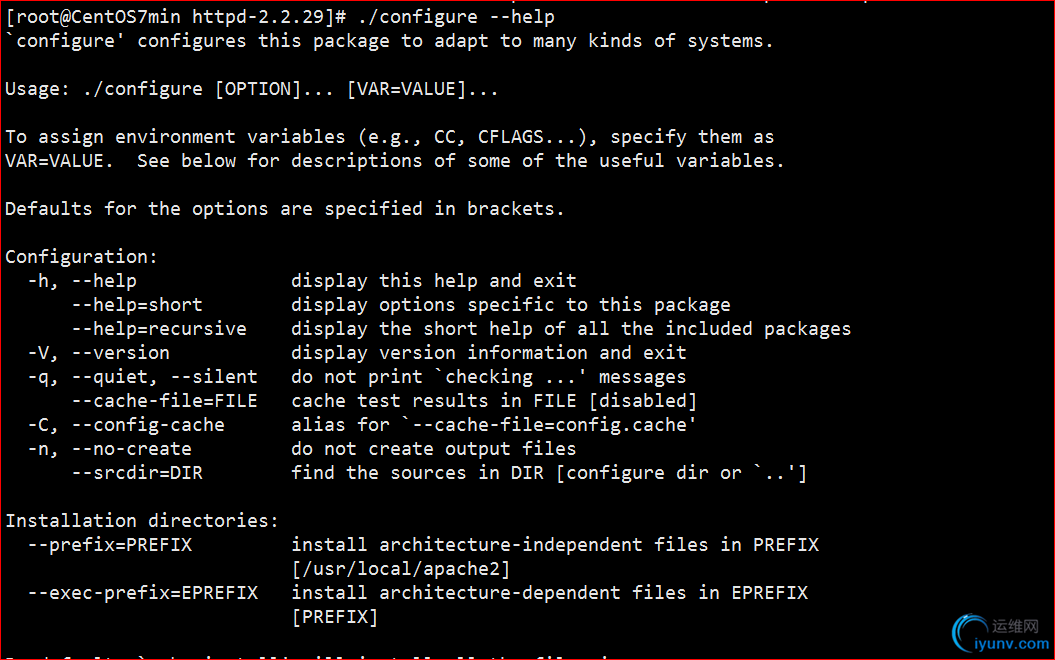Click the [/usr/local/apache2] default path
This screenshot has height=660, width=1055.
click(400, 569)
